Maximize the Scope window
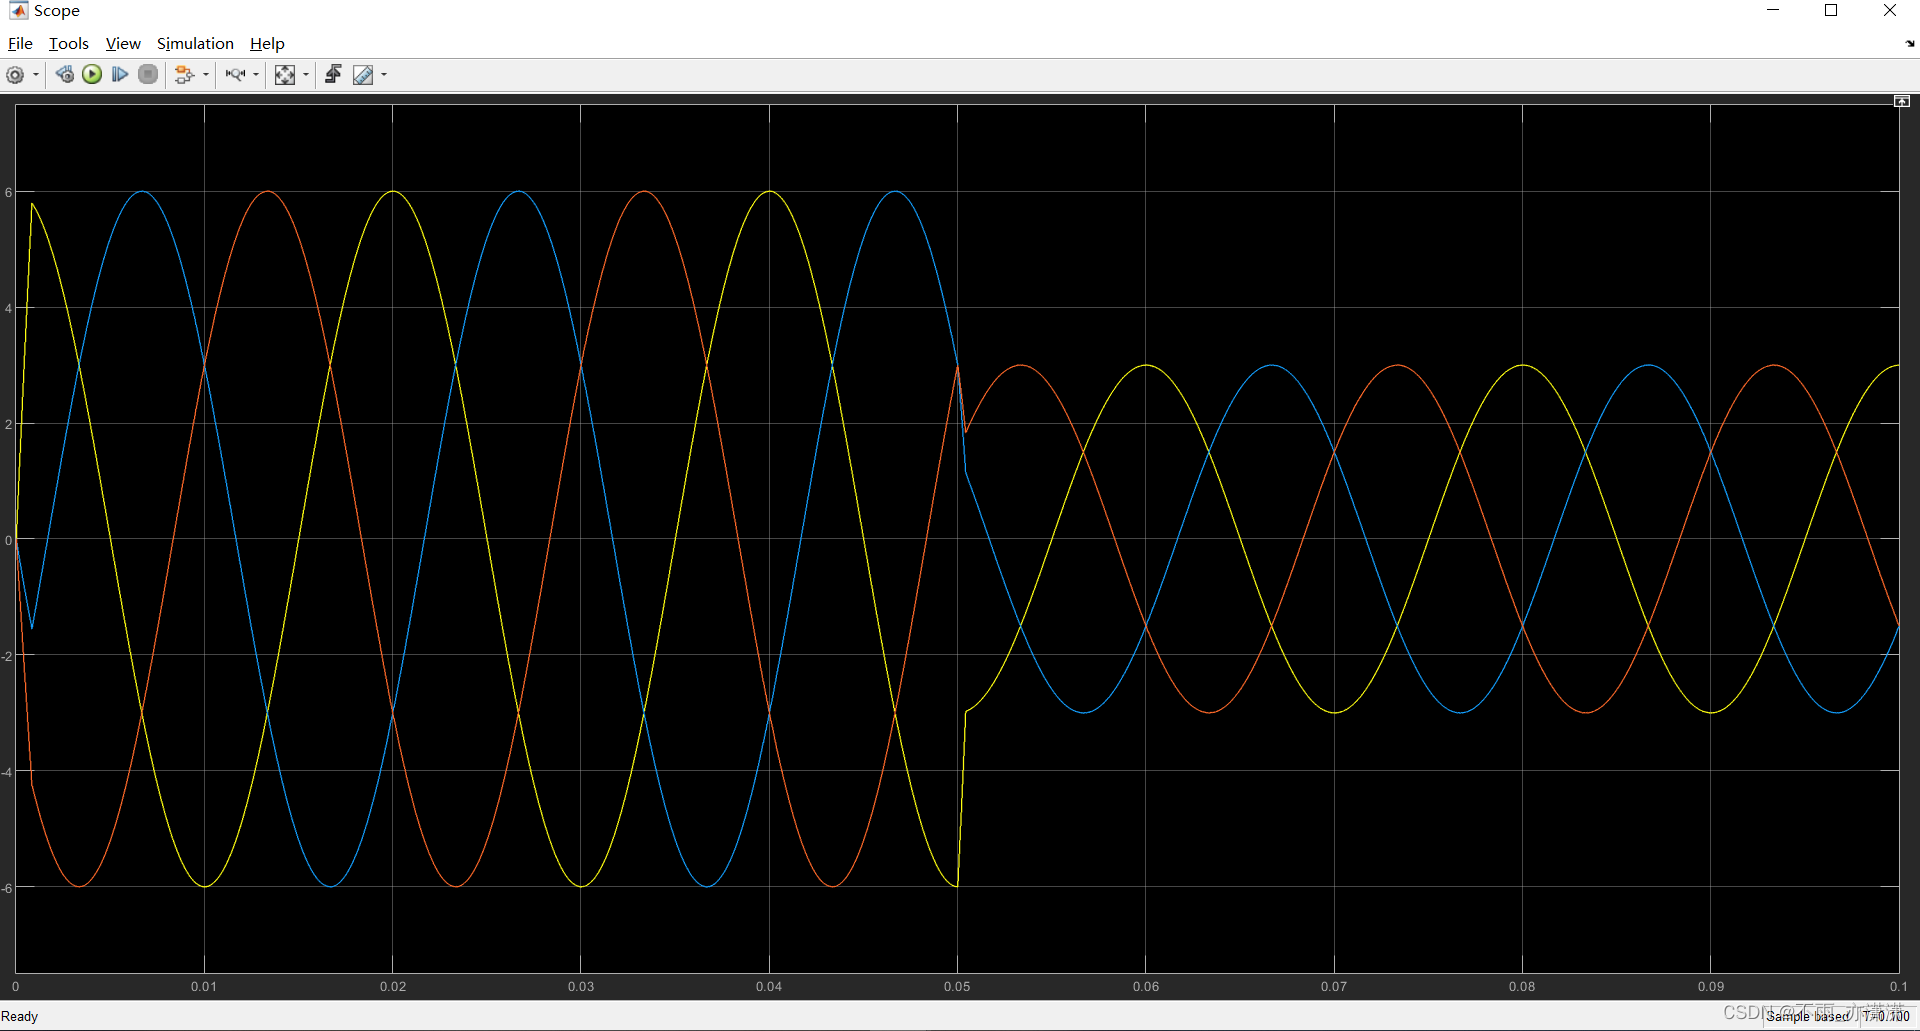 click(x=1831, y=11)
